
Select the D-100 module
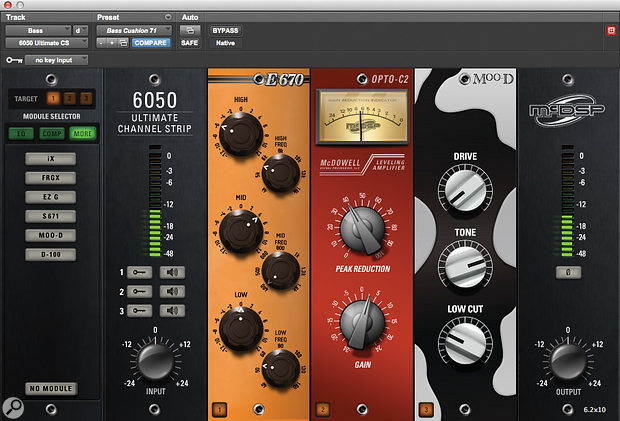pyautogui.click(x=51, y=255)
